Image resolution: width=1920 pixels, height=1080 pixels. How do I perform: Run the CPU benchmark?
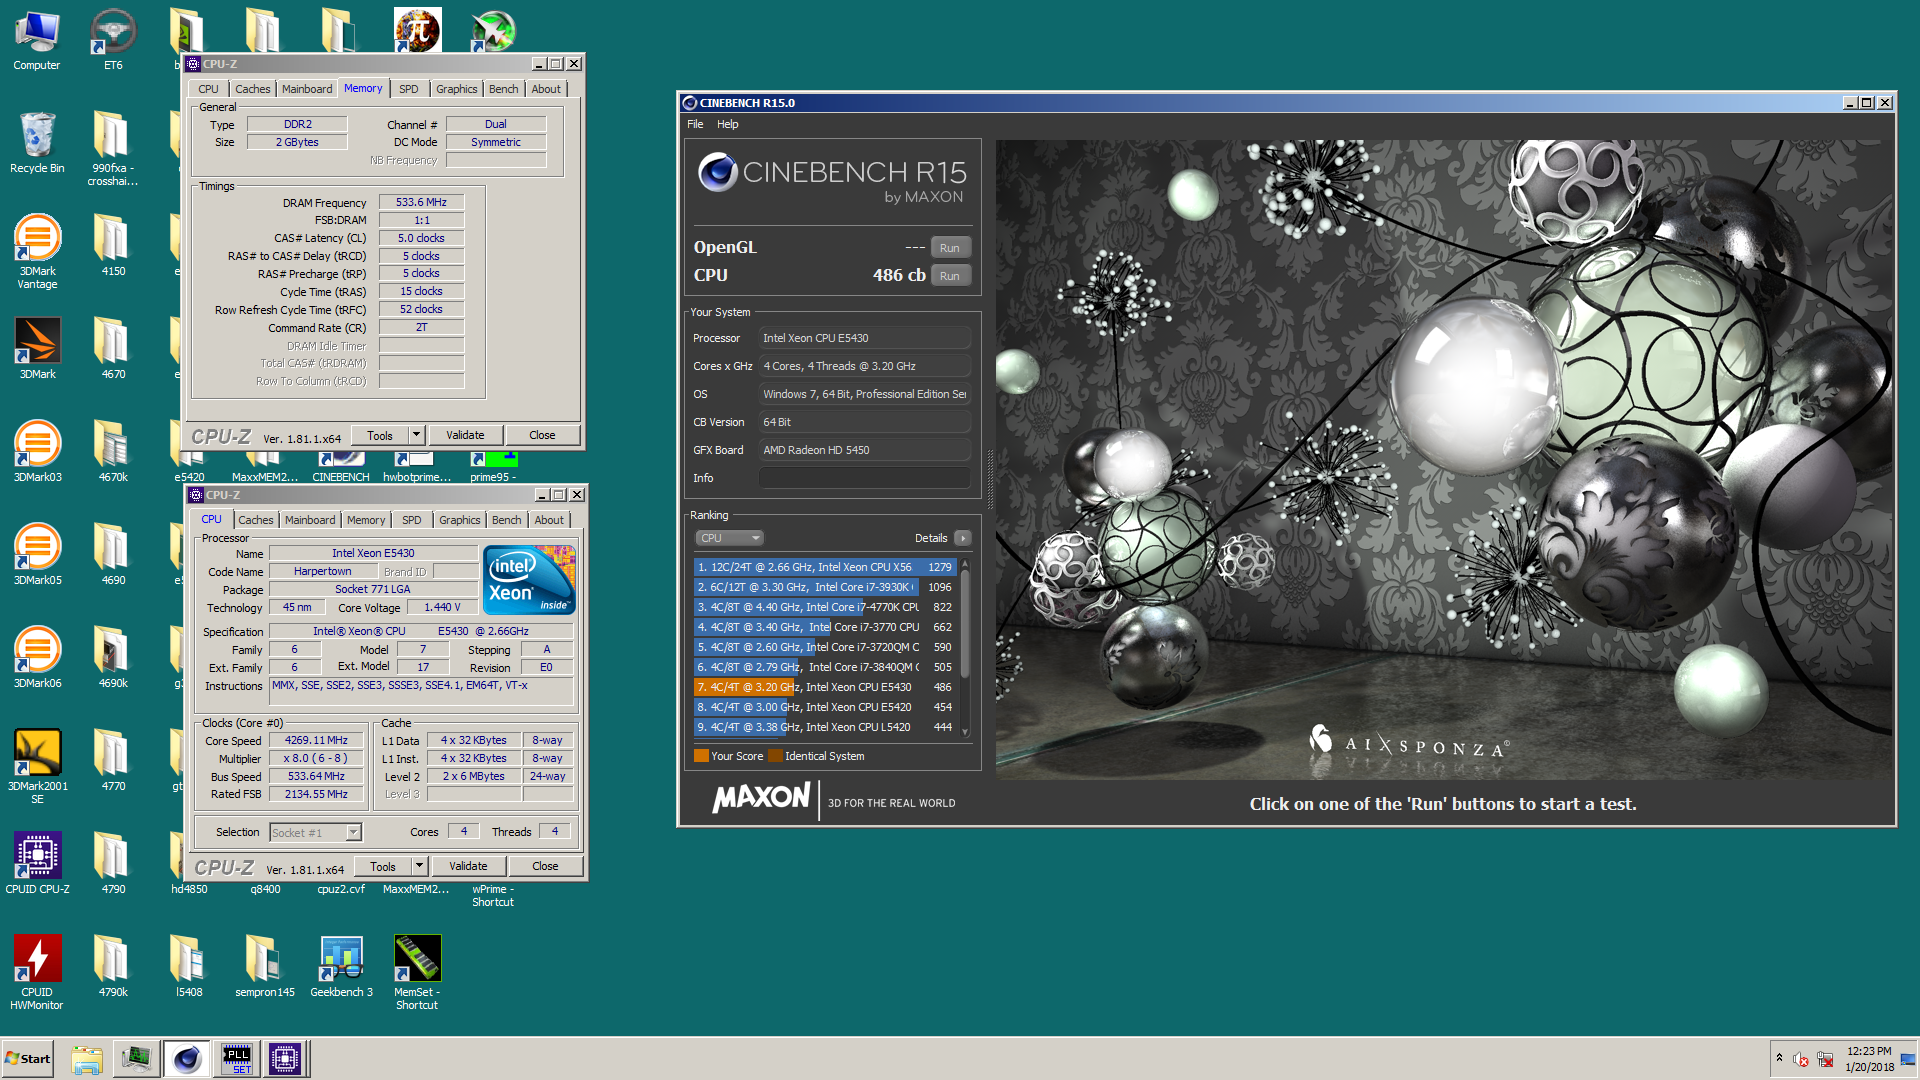pos(950,276)
